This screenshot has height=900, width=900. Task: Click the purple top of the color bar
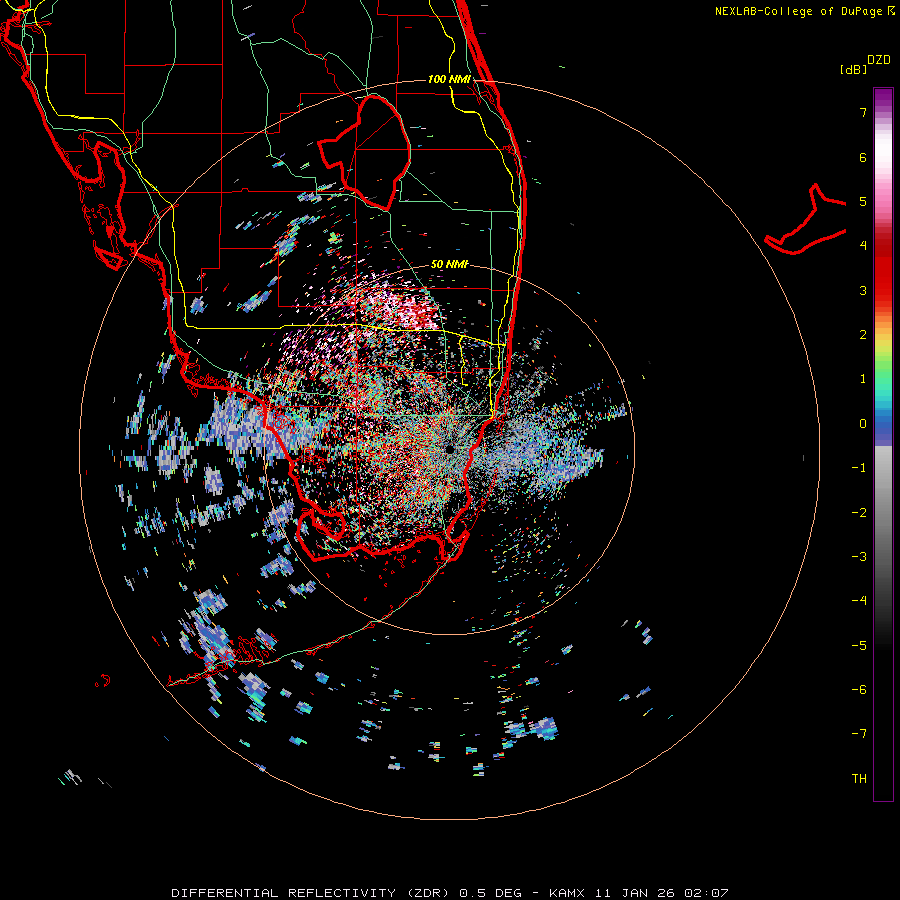coord(883,99)
